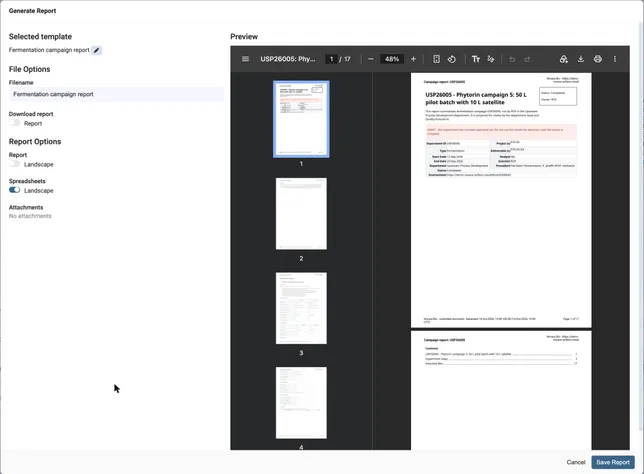Image resolution: width=644 pixels, height=474 pixels.
Task: Click the report heading 'USP26005 - Phytorin campaign 5'
Action: coord(476,98)
